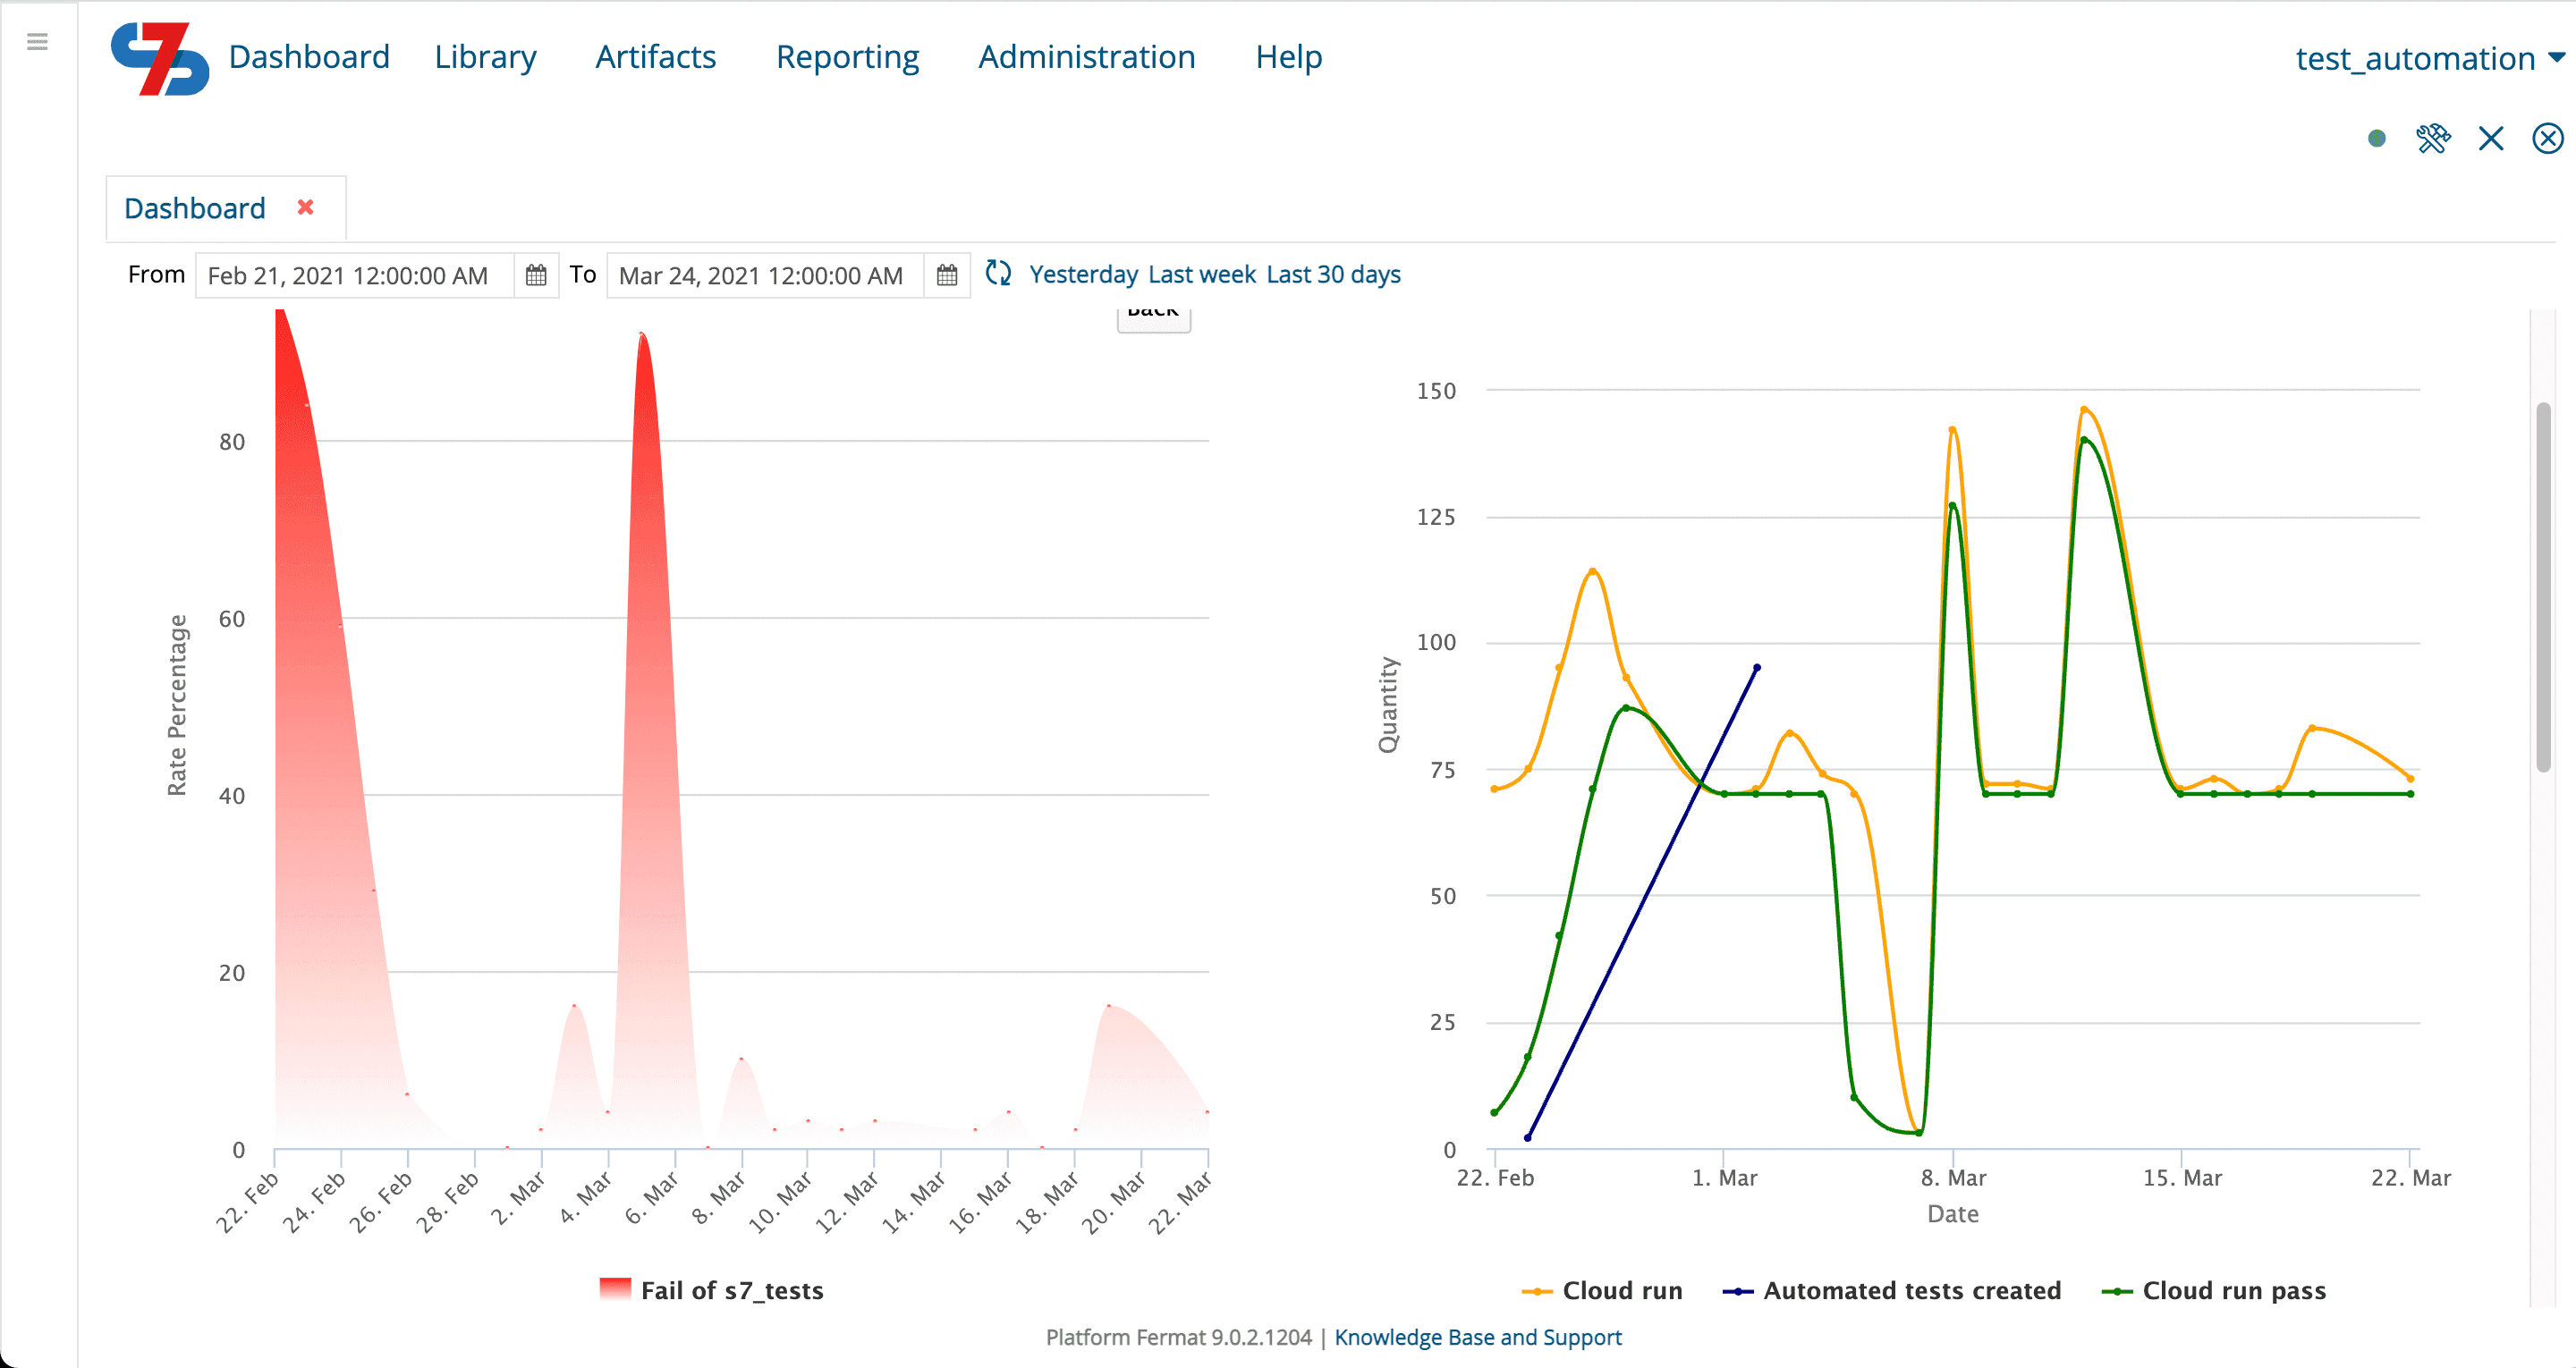Viewport: 2576px width, 1368px height.
Task: Open the To date calendar picker
Action: [947, 275]
